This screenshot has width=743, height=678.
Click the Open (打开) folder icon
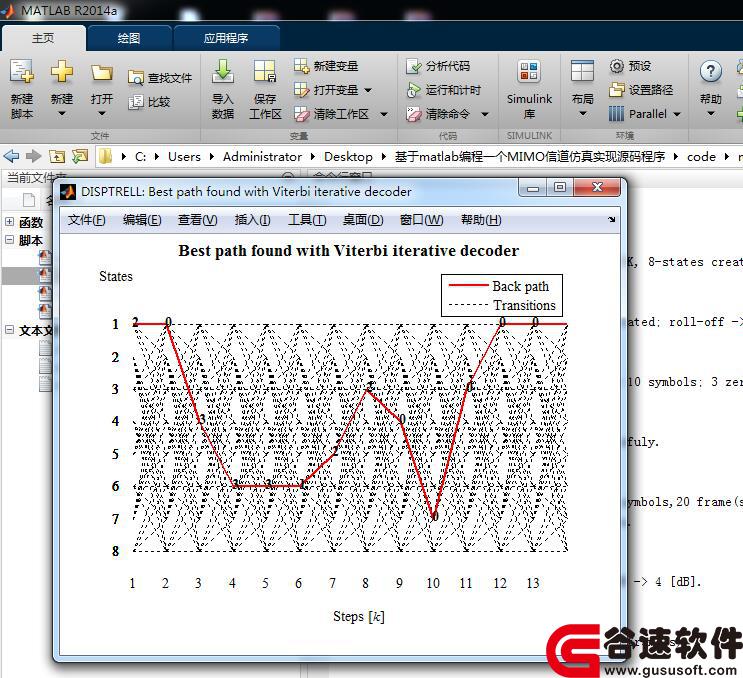[101, 73]
